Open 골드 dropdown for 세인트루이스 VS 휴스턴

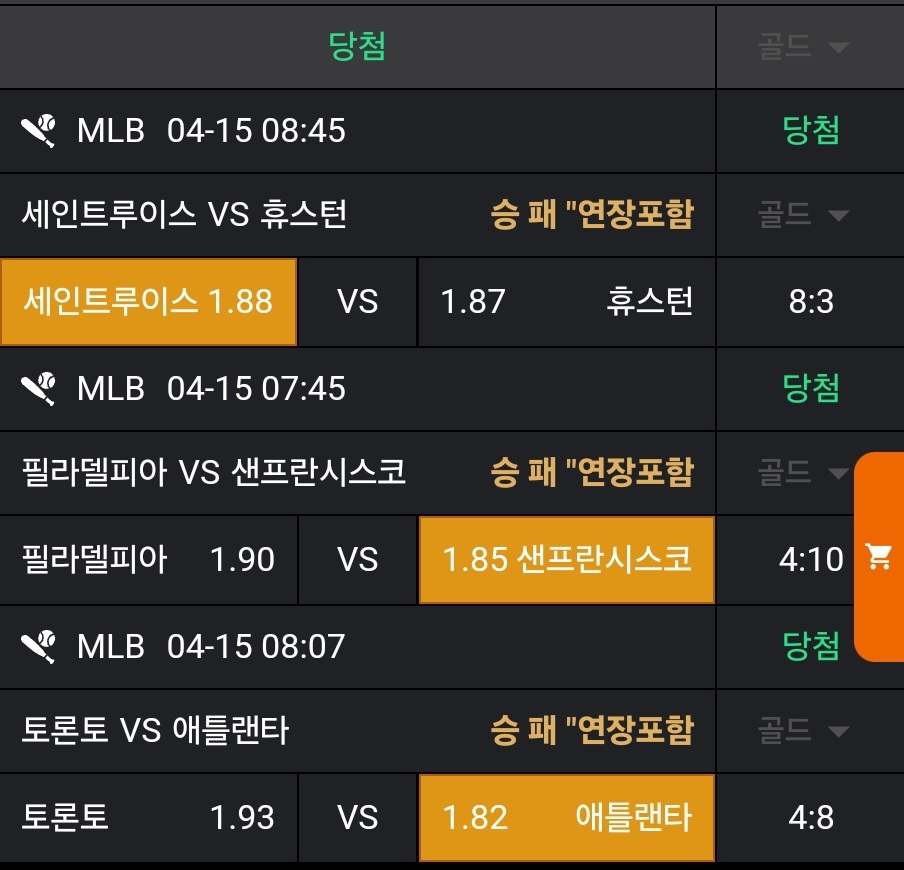pos(804,214)
